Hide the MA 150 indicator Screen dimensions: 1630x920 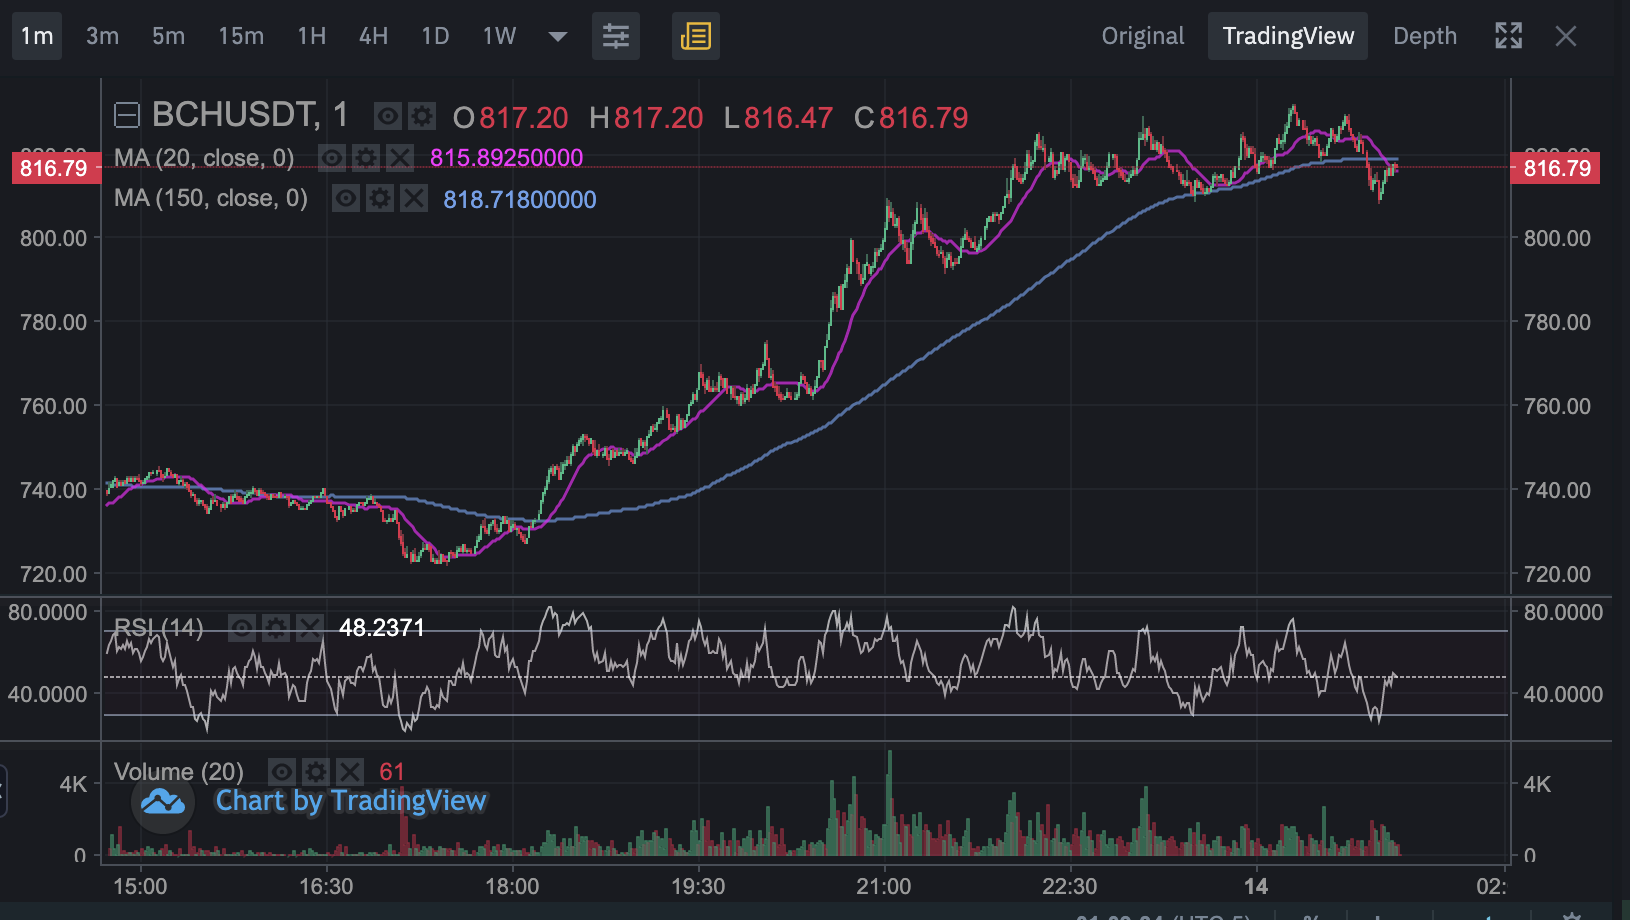[x=346, y=198]
